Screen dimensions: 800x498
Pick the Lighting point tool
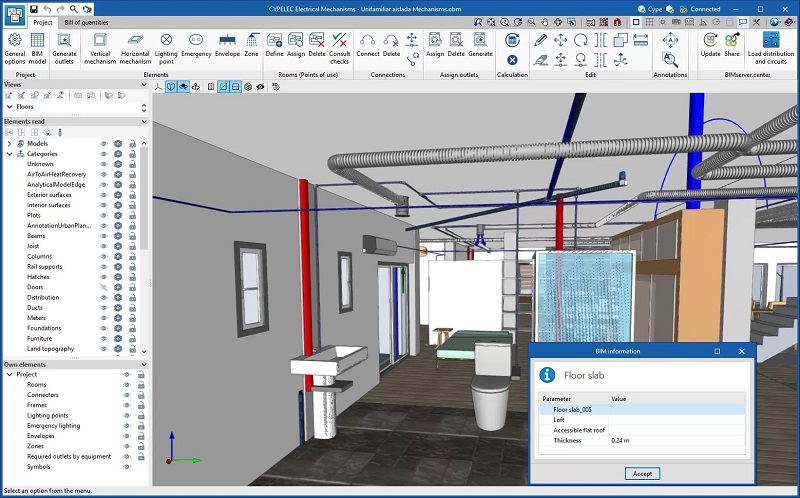click(166, 46)
